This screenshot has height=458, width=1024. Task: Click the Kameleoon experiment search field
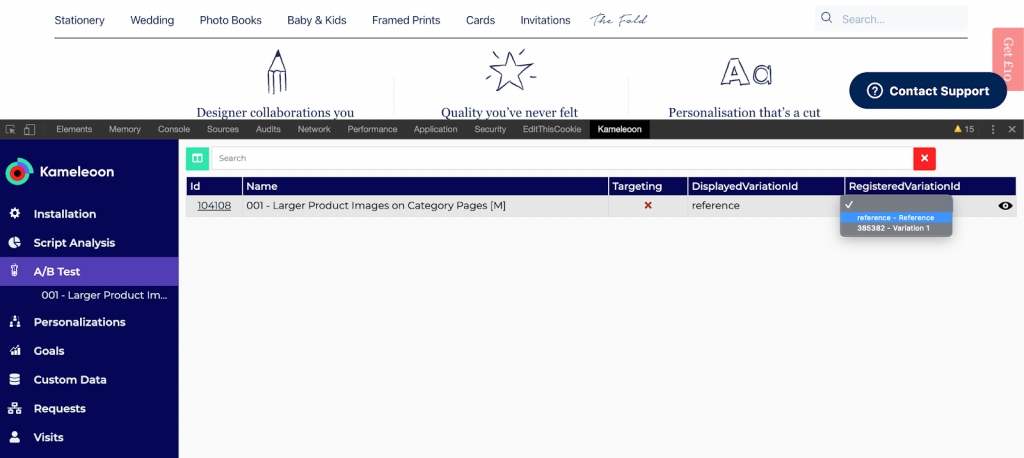560,158
